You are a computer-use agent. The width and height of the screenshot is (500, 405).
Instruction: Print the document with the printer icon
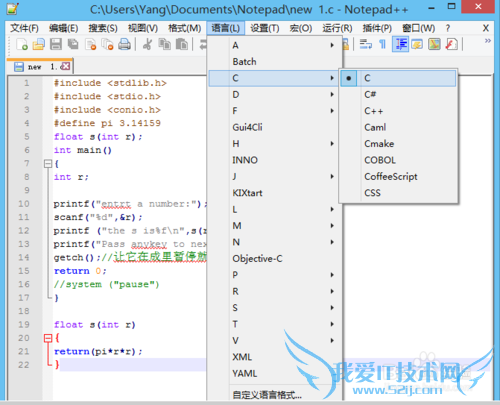click(x=124, y=44)
